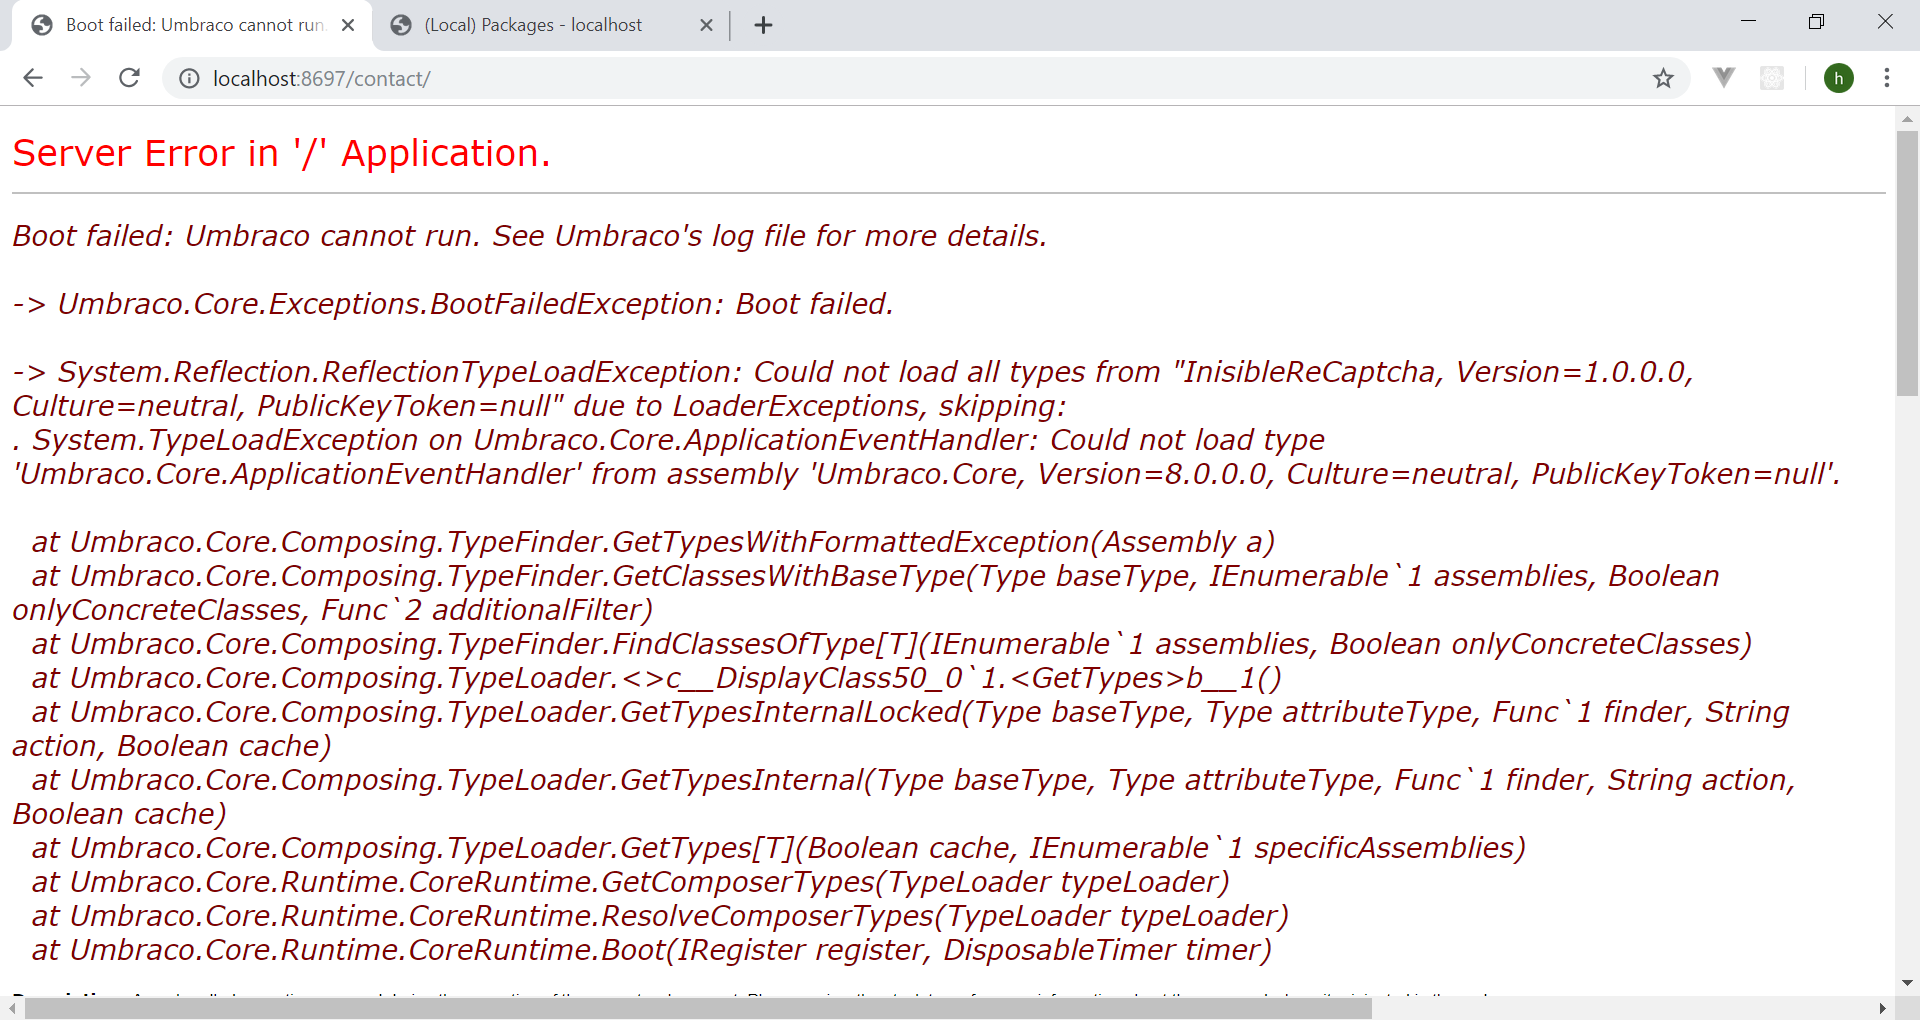Click the 'TypeFinder.GetTypesWithFormattedException' stack line
The height and width of the screenshot is (1020, 1920).
click(x=654, y=542)
